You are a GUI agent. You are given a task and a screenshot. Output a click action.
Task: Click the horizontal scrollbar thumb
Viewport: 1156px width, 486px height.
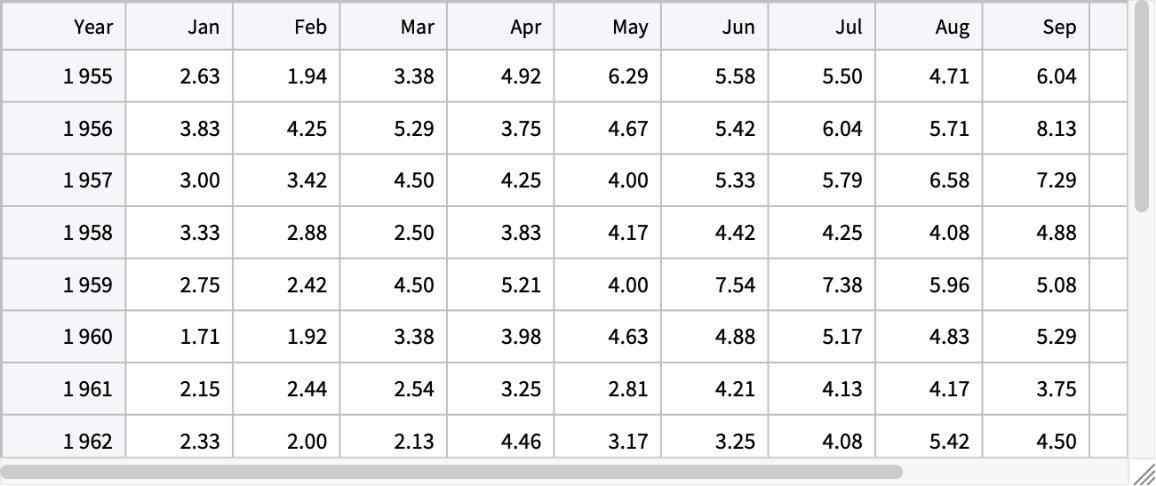point(452,470)
